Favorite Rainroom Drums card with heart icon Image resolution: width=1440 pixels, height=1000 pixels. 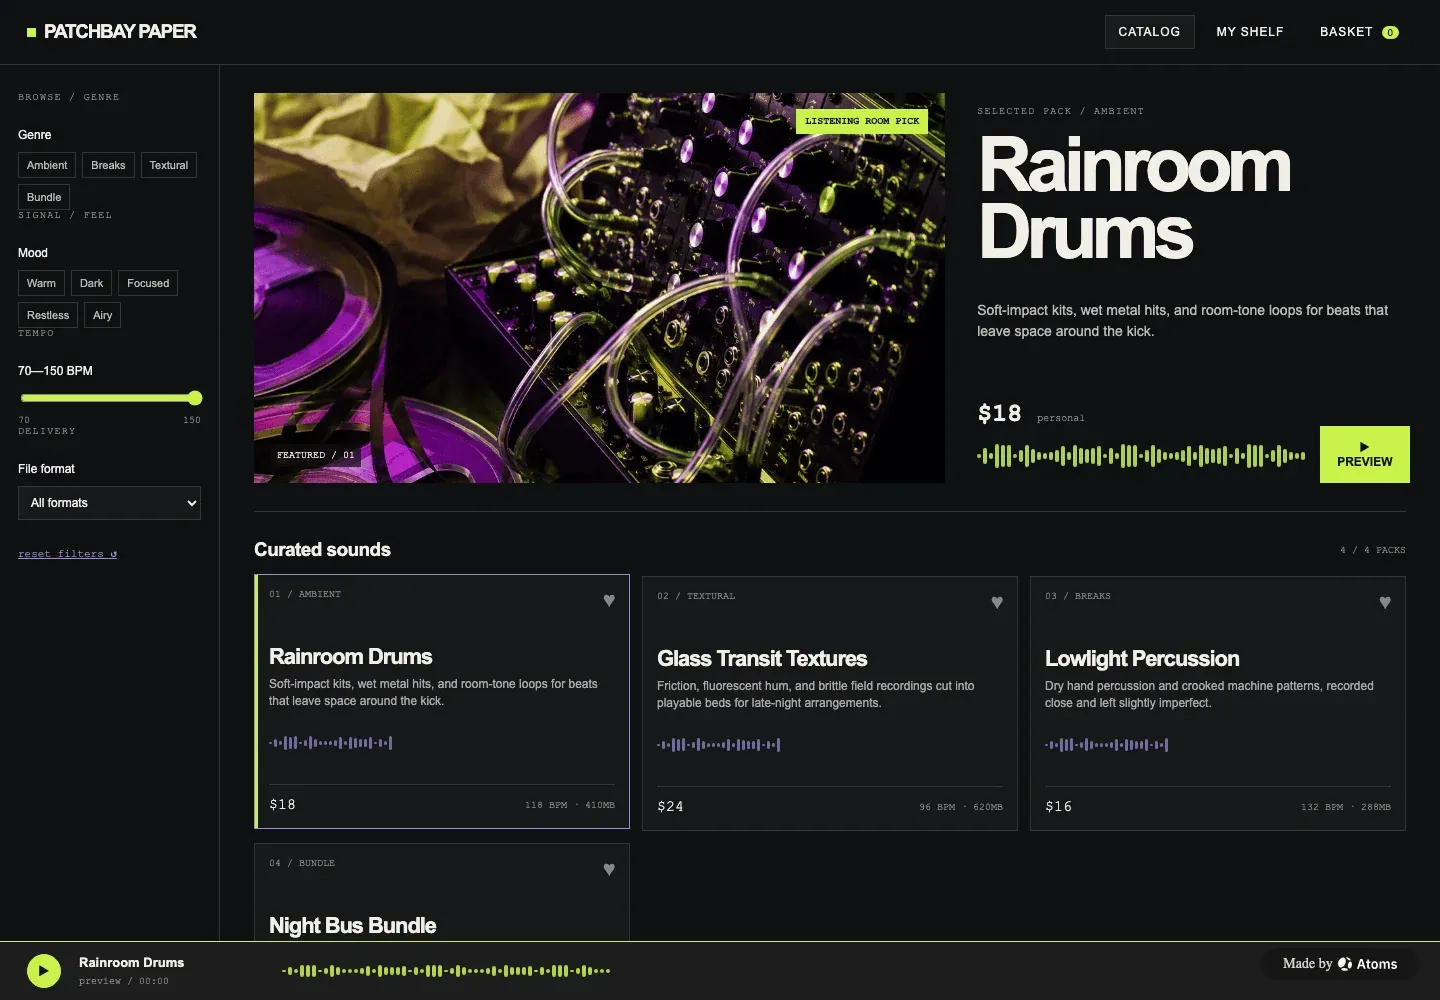tap(609, 601)
